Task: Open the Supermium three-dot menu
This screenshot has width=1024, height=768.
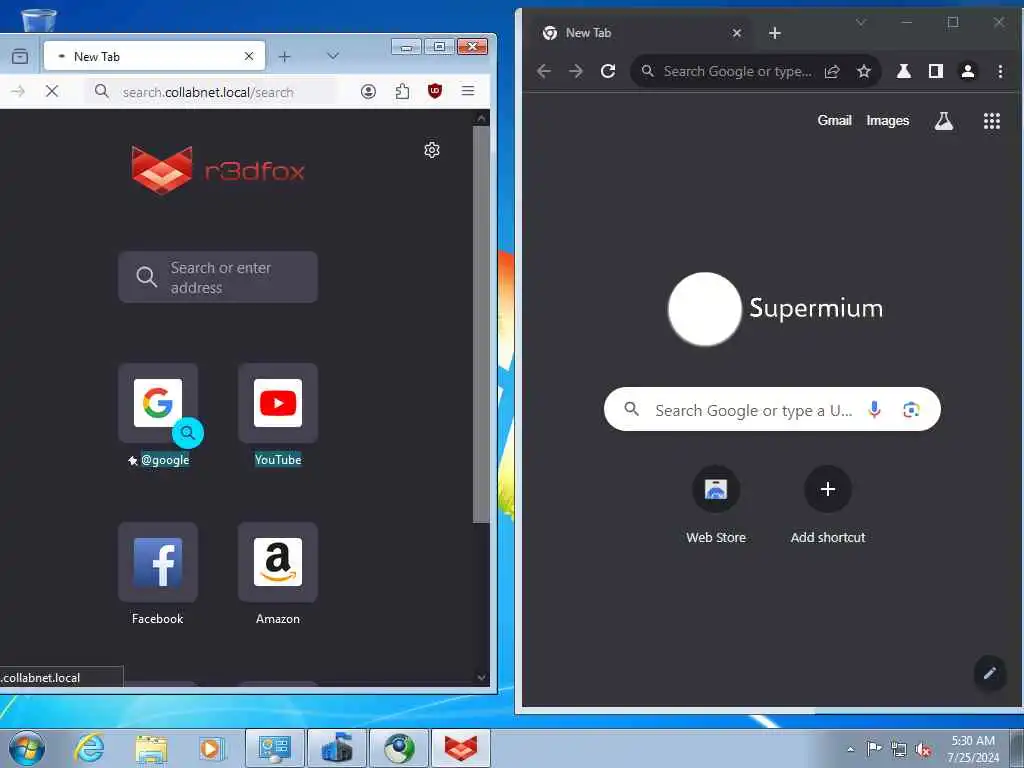Action: click(1000, 71)
